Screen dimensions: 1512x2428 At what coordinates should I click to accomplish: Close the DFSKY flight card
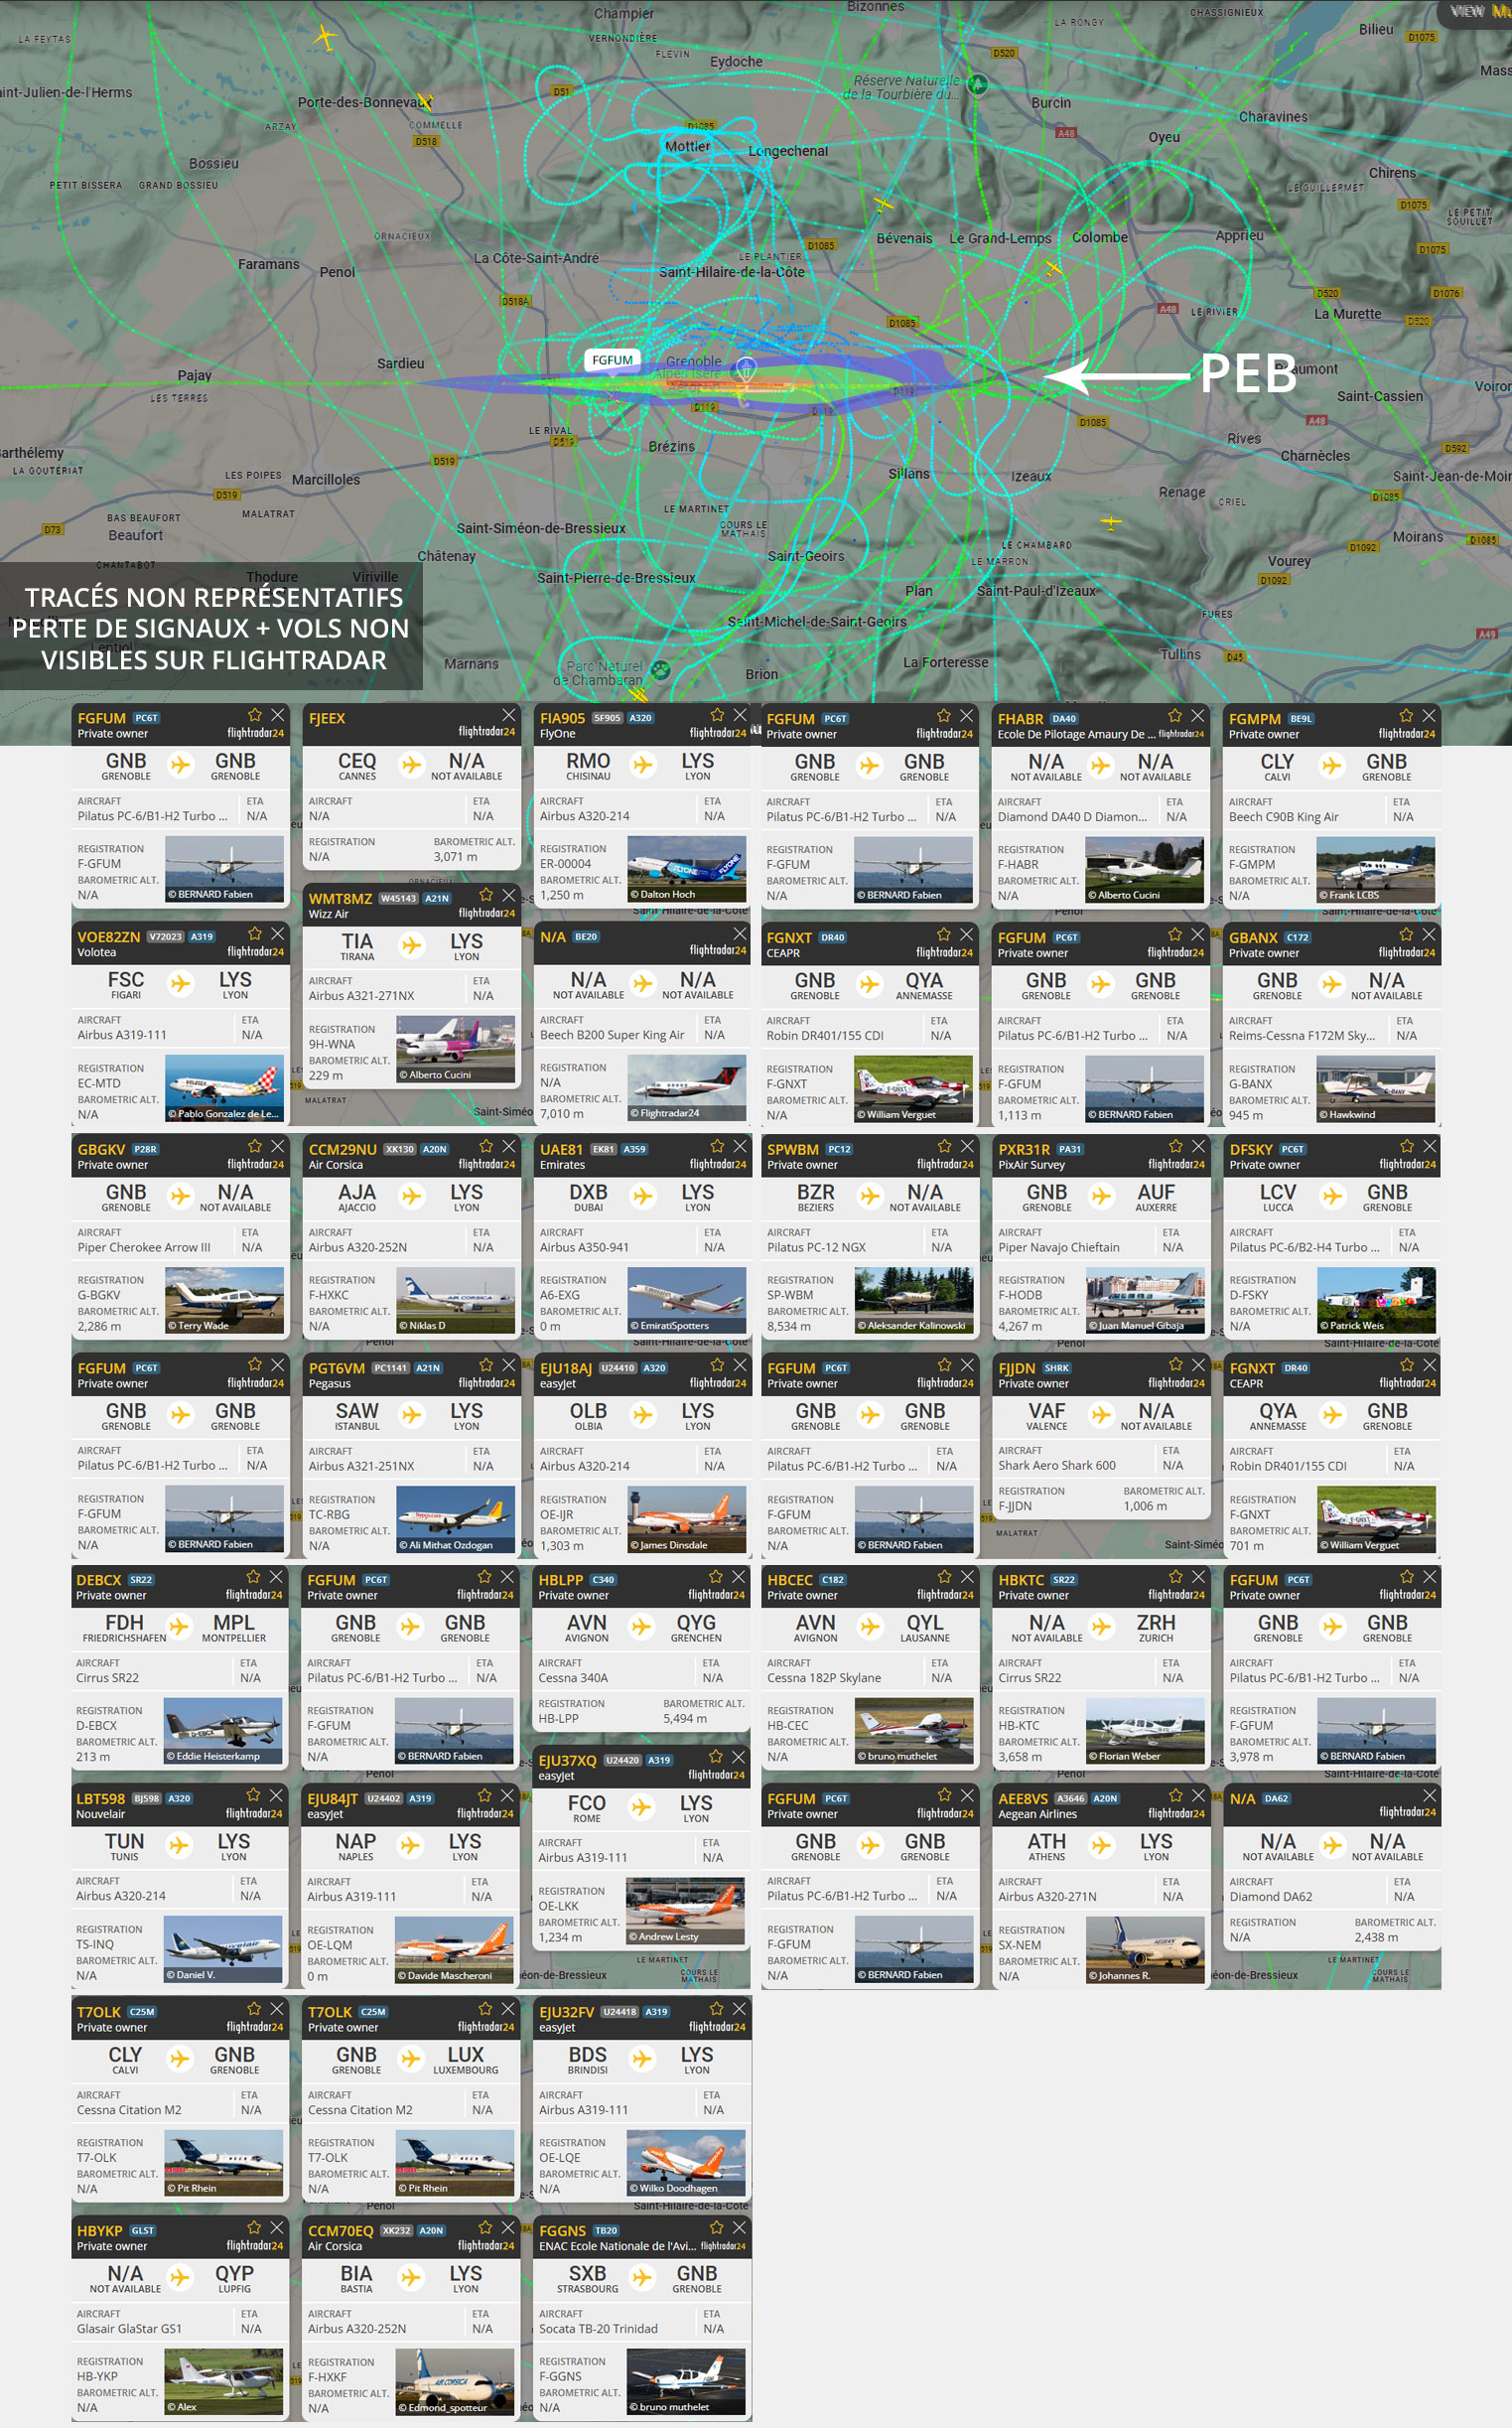coord(1430,1146)
